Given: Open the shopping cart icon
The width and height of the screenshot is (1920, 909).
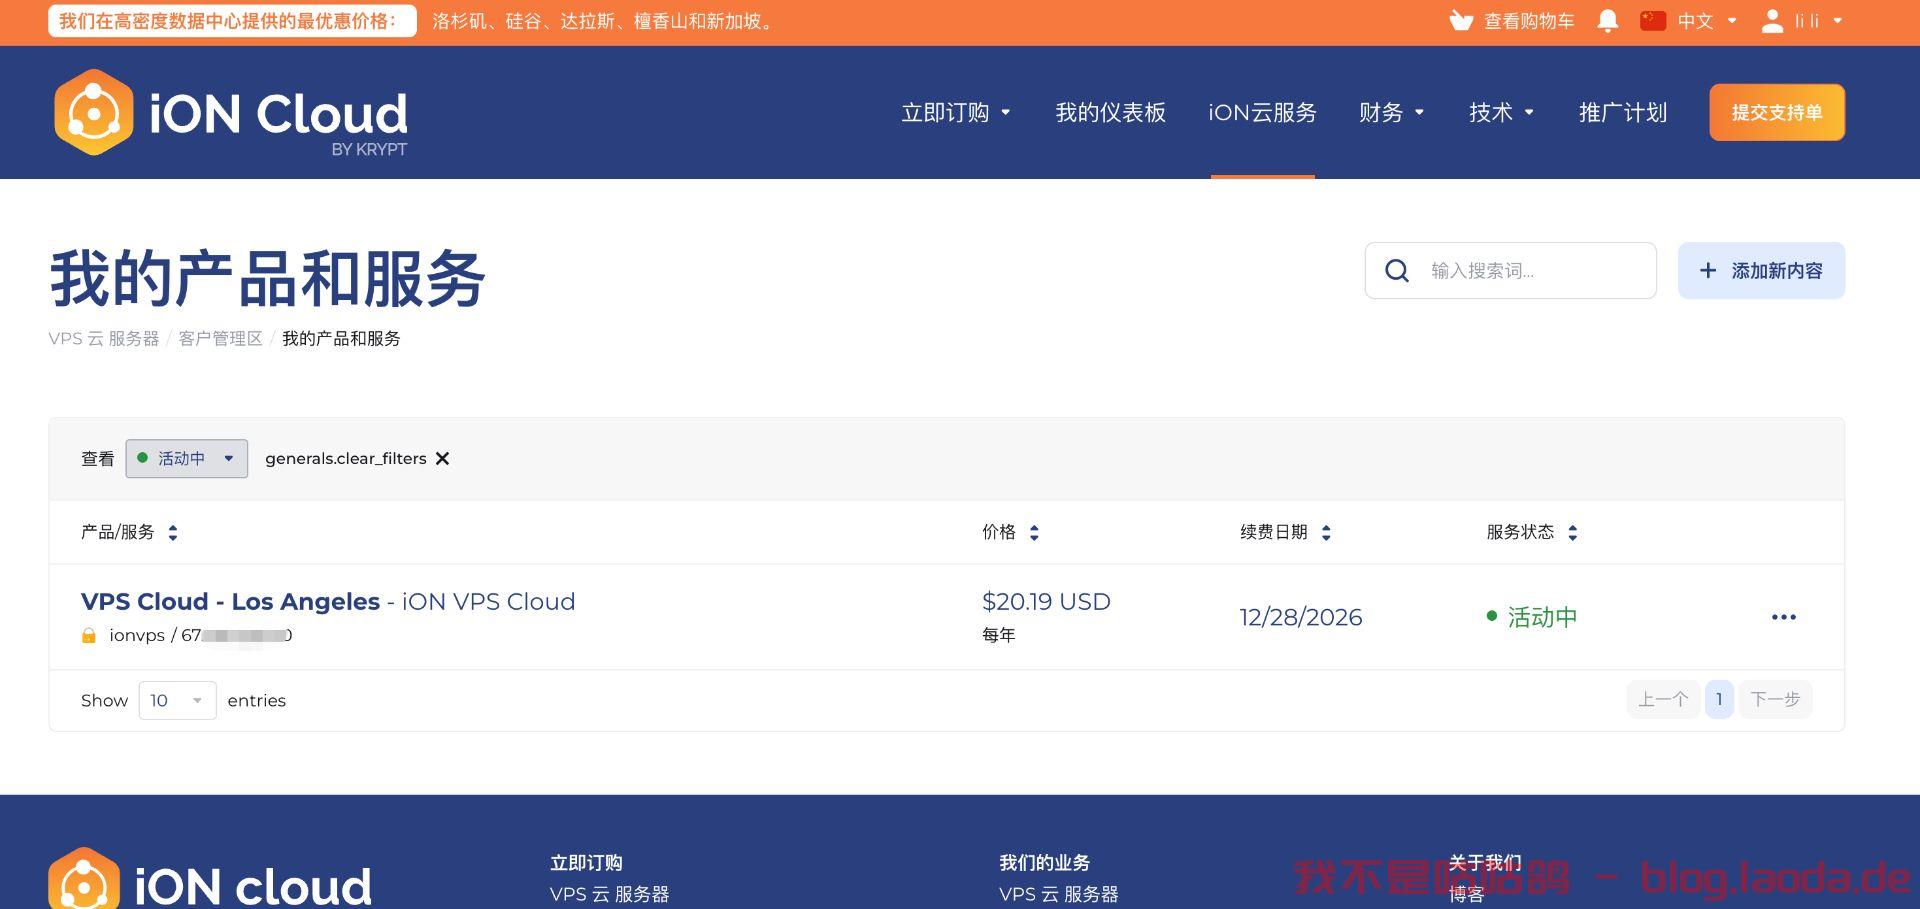Looking at the screenshot, I should pyautogui.click(x=1461, y=21).
